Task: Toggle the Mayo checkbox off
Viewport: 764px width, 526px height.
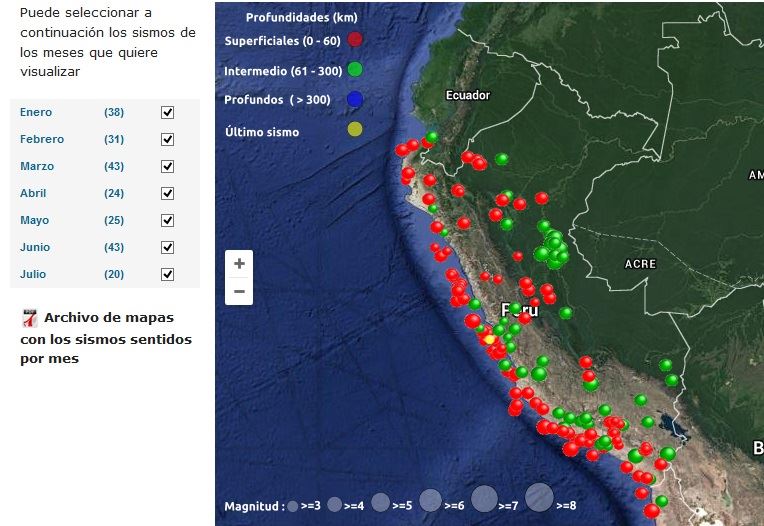Action: [168, 221]
